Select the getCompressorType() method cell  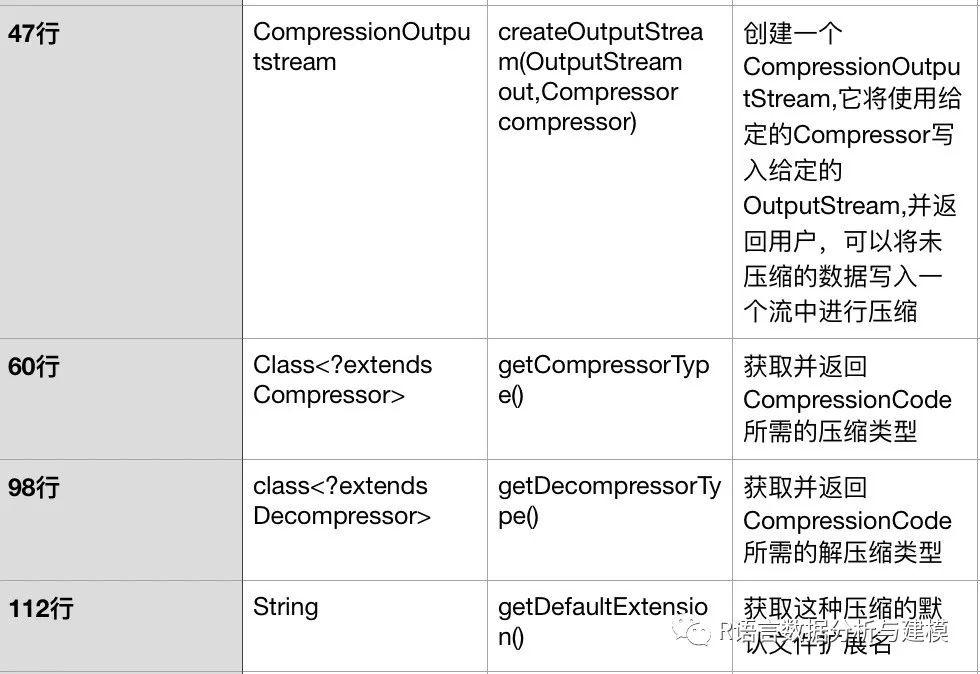pos(603,380)
